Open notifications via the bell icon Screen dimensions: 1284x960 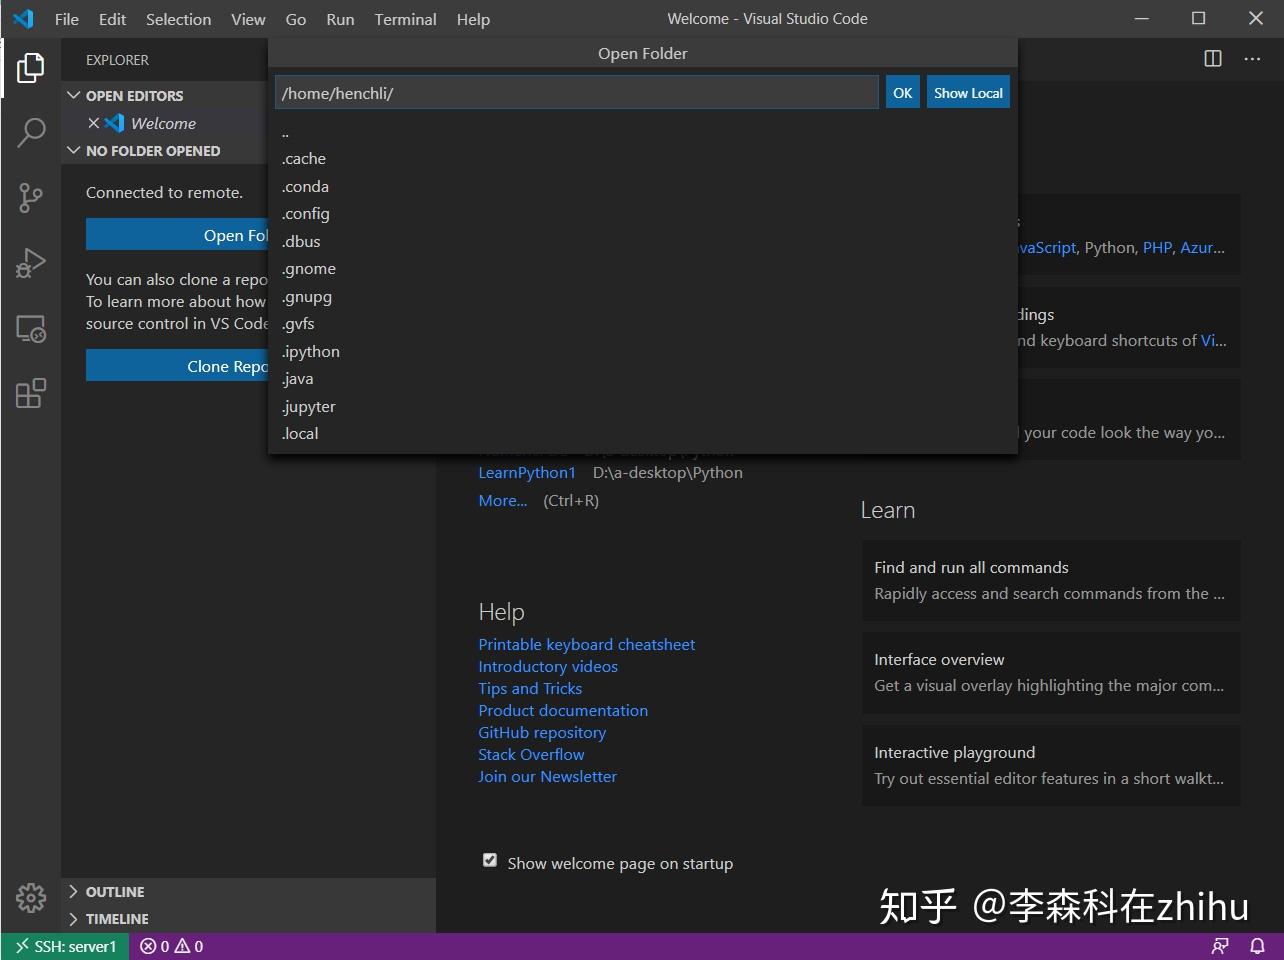1257,945
